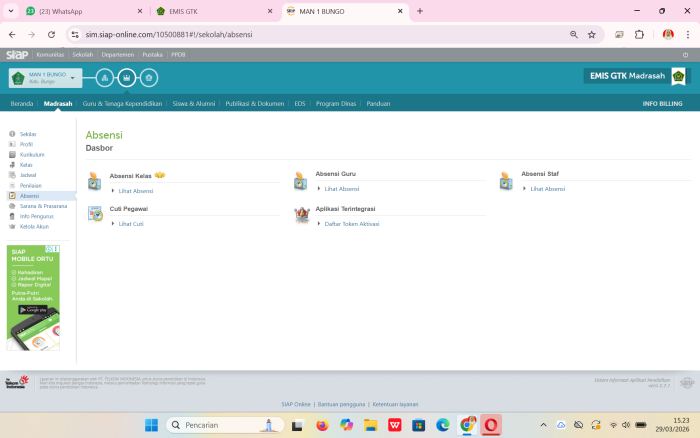Click Bantuan pengguna footer link
The height and width of the screenshot is (438, 700).
point(341,405)
